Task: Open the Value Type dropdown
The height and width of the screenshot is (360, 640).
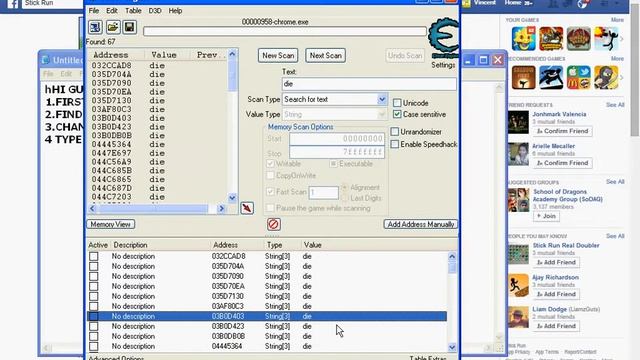Action: [x=382, y=114]
